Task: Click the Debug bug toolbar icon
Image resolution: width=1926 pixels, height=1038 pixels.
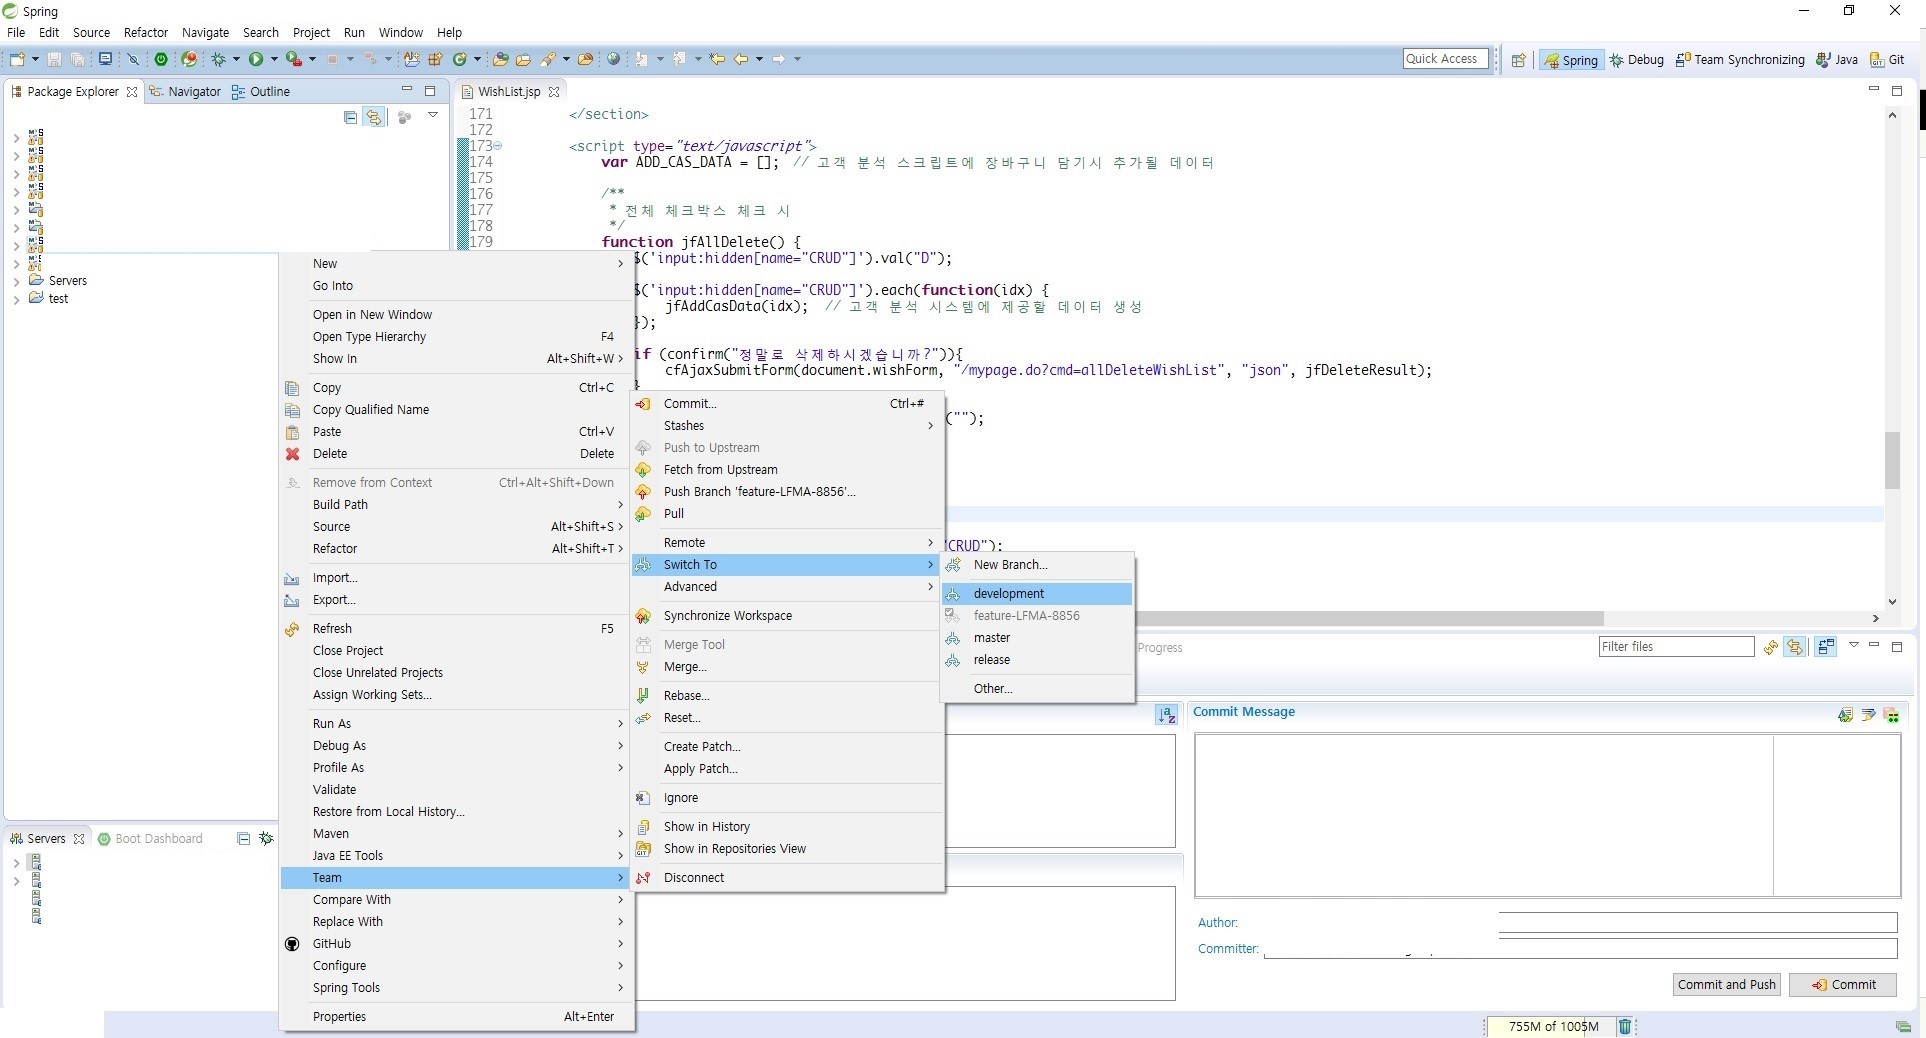Action: tap(218, 59)
